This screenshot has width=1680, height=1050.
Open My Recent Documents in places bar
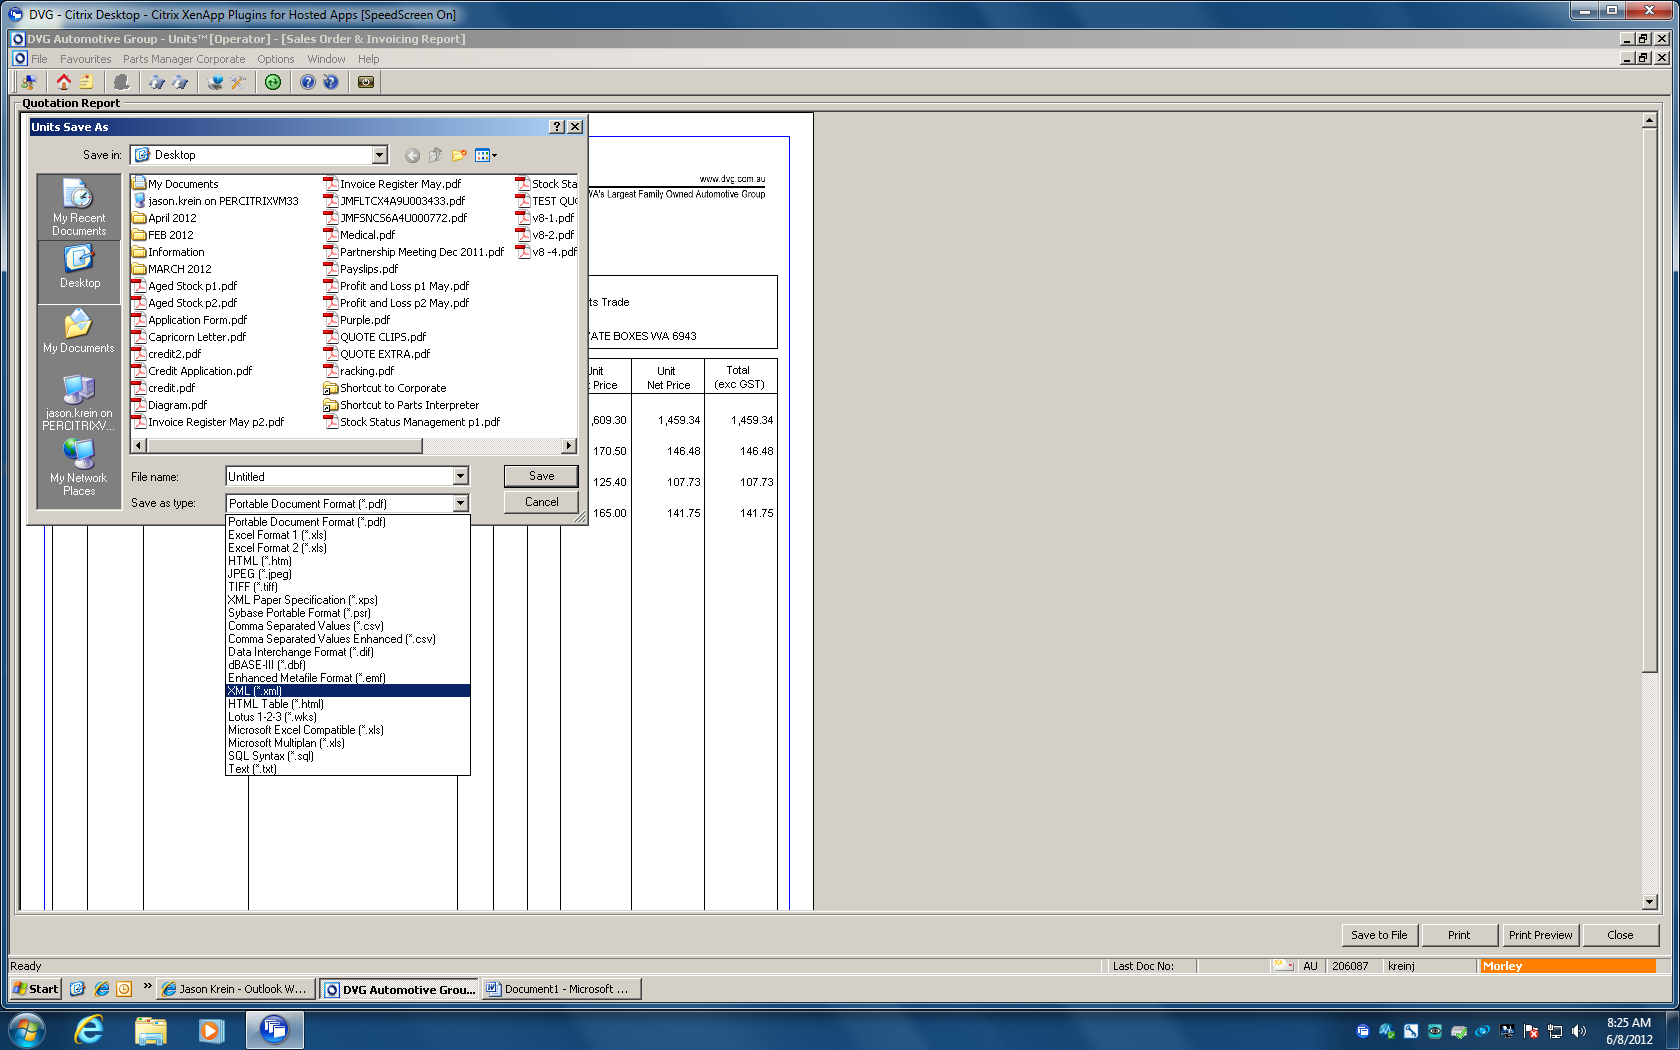tap(79, 207)
